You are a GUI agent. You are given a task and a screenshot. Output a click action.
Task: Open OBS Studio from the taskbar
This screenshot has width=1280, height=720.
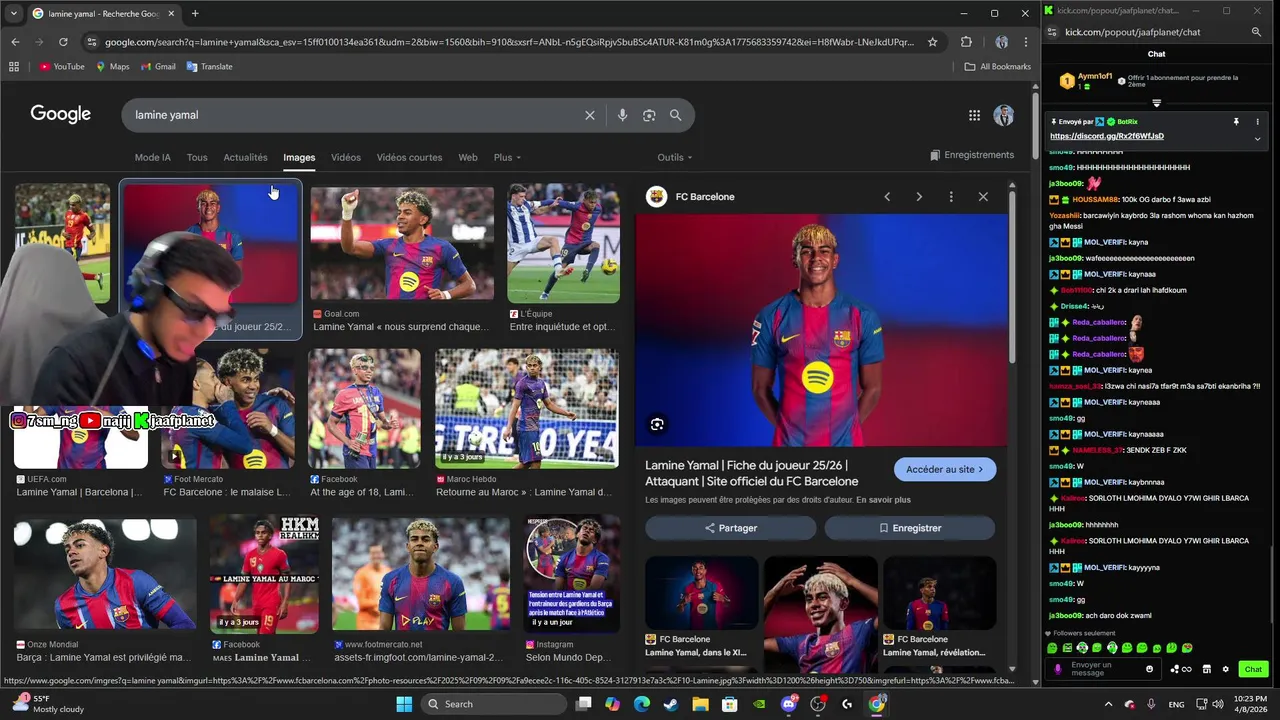click(818, 704)
